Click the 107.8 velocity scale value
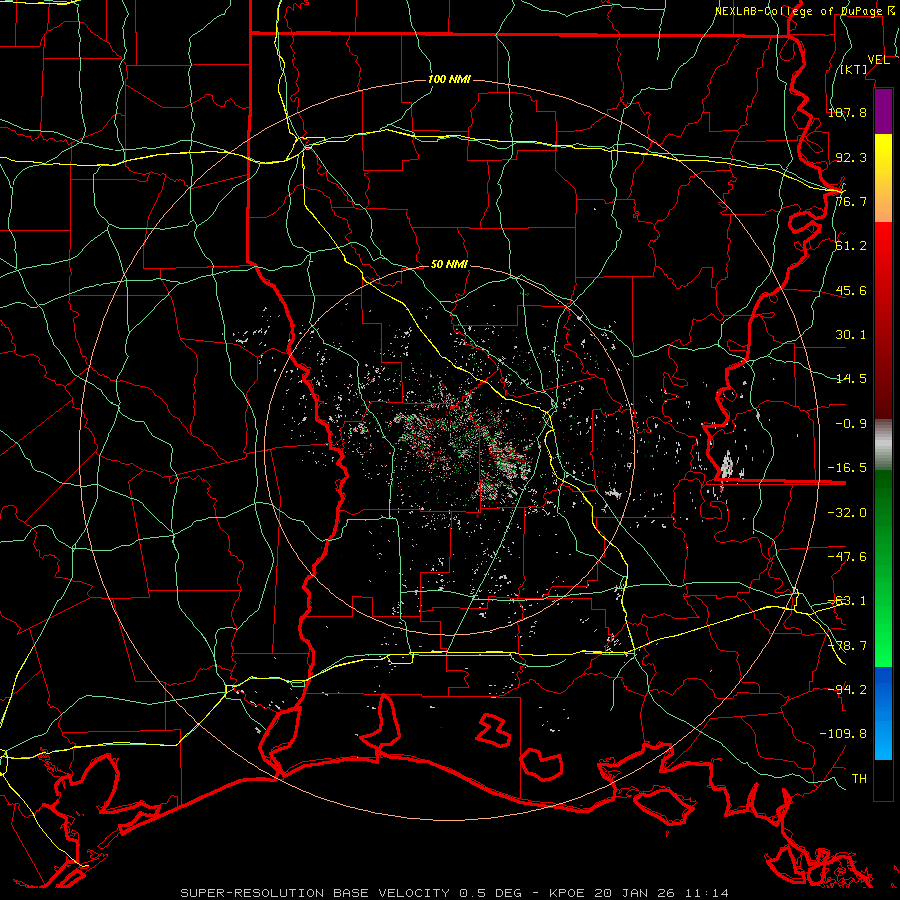 point(847,112)
